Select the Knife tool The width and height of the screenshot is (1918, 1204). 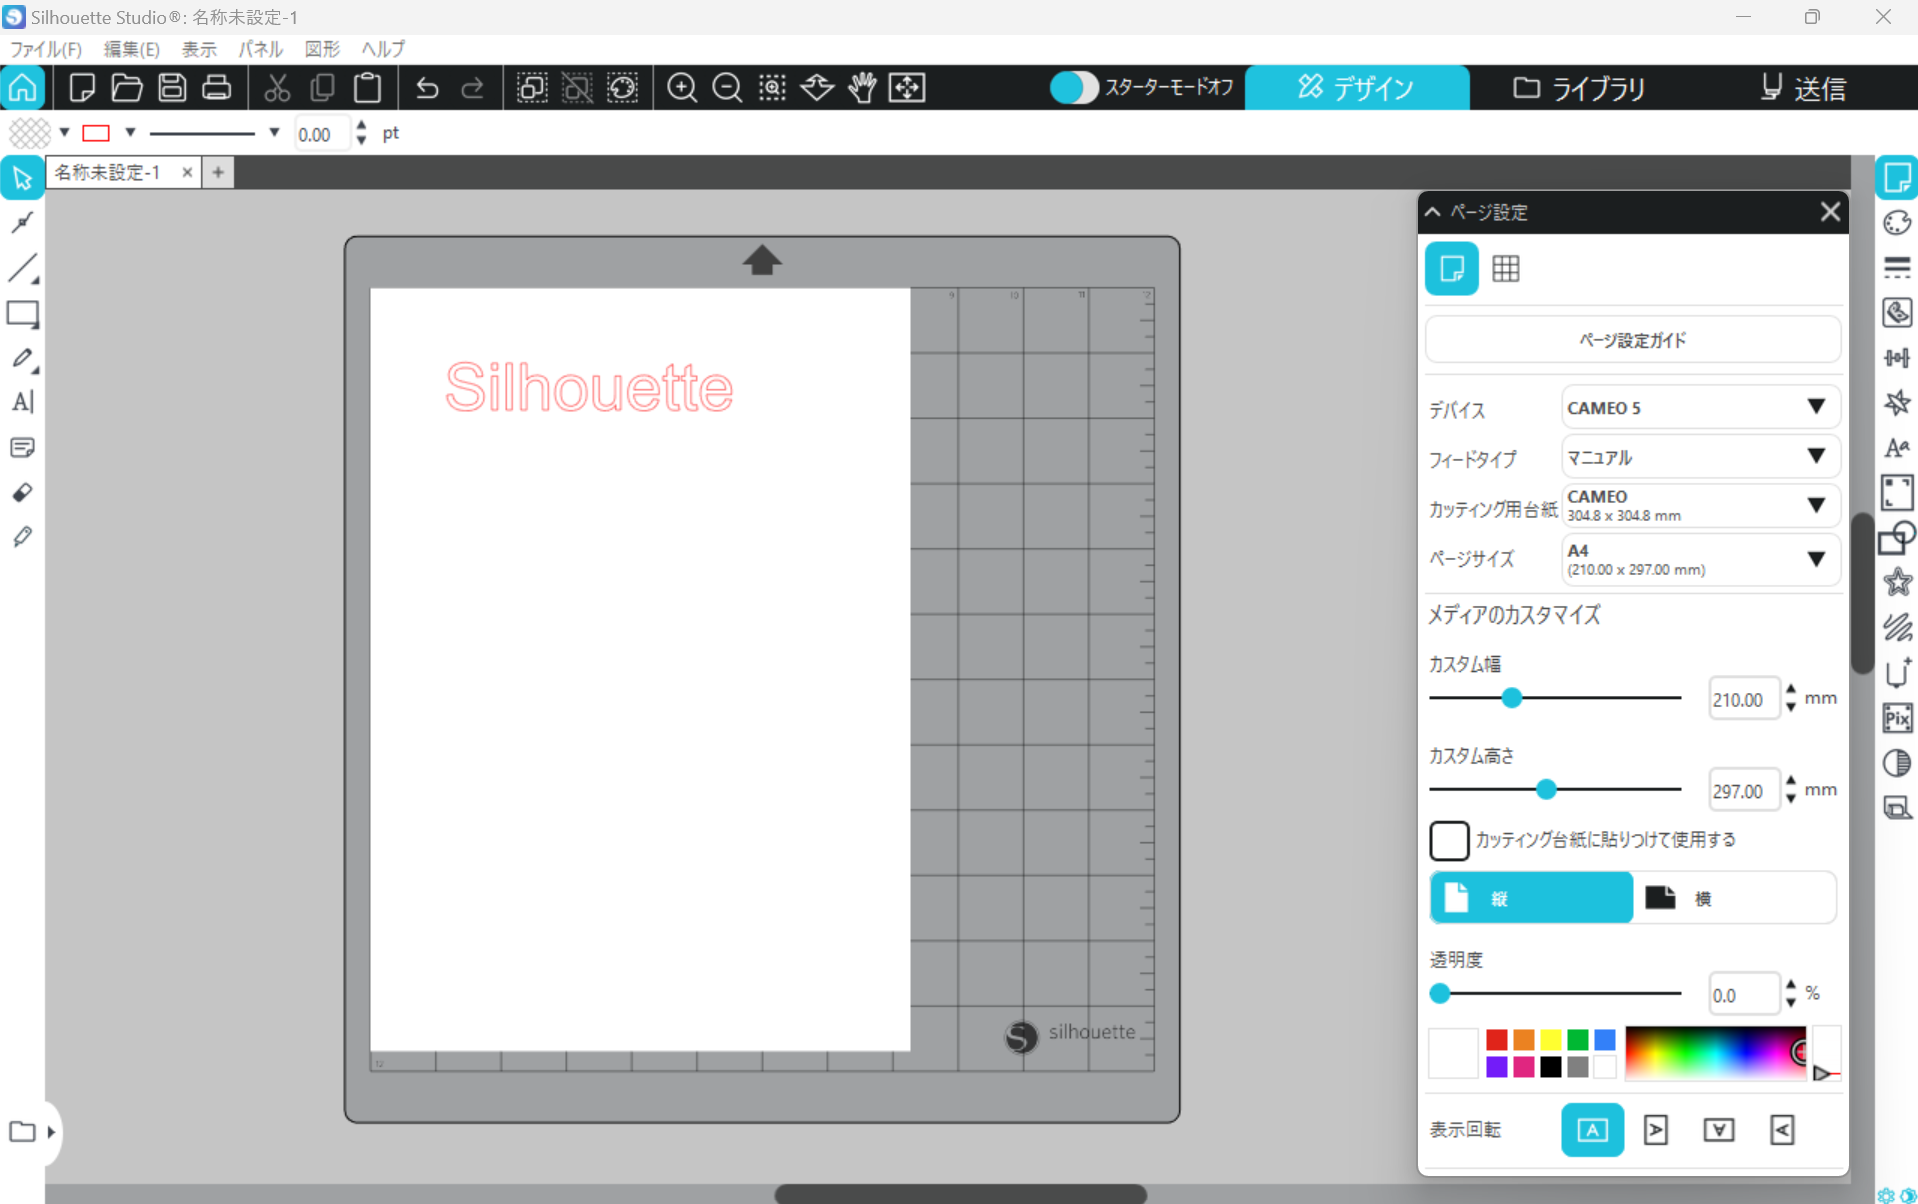click(x=22, y=537)
